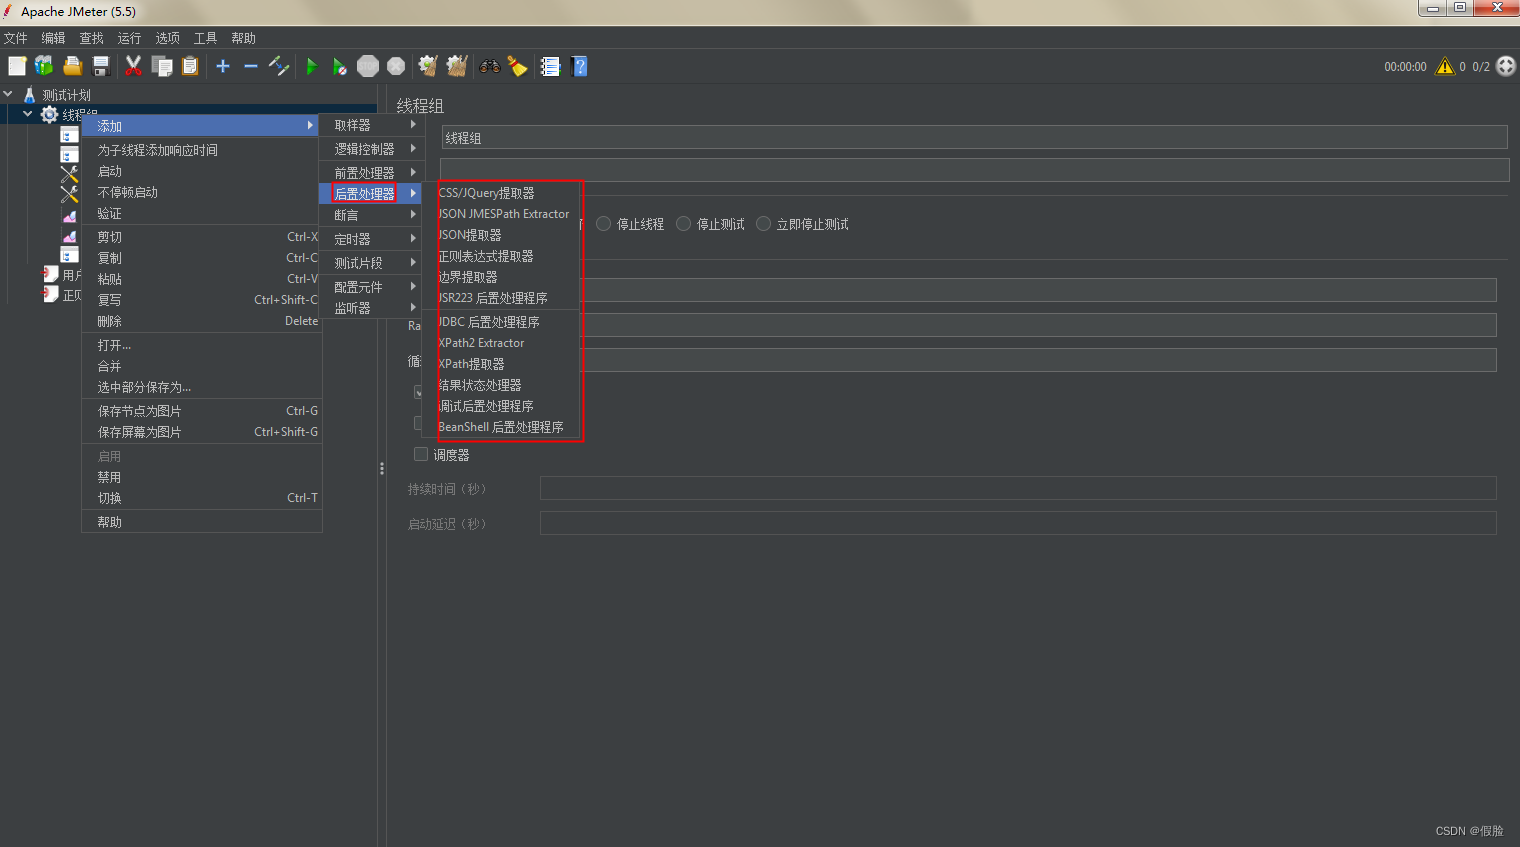
Task: Expand the 前置处理器 submenu
Action: (x=372, y=172)
